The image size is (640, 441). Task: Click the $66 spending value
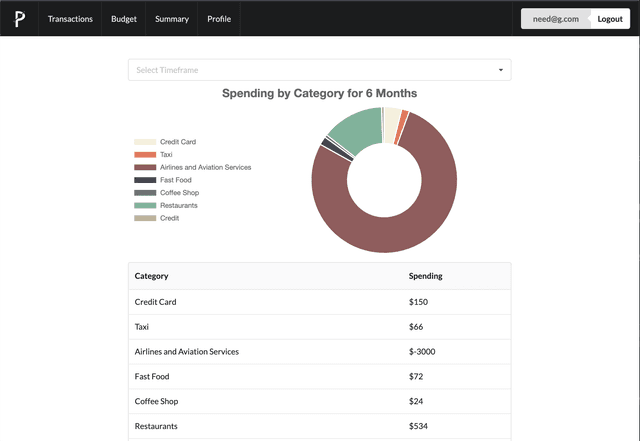point(416,327)
